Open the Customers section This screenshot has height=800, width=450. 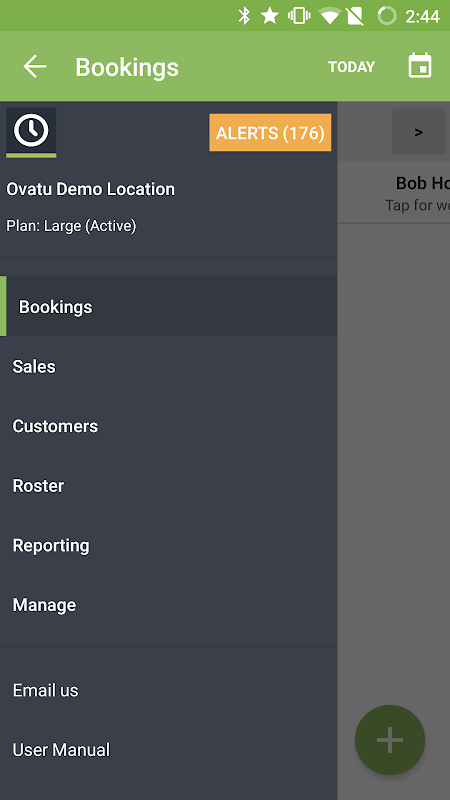pyautogui.click(x=168, y=426)
